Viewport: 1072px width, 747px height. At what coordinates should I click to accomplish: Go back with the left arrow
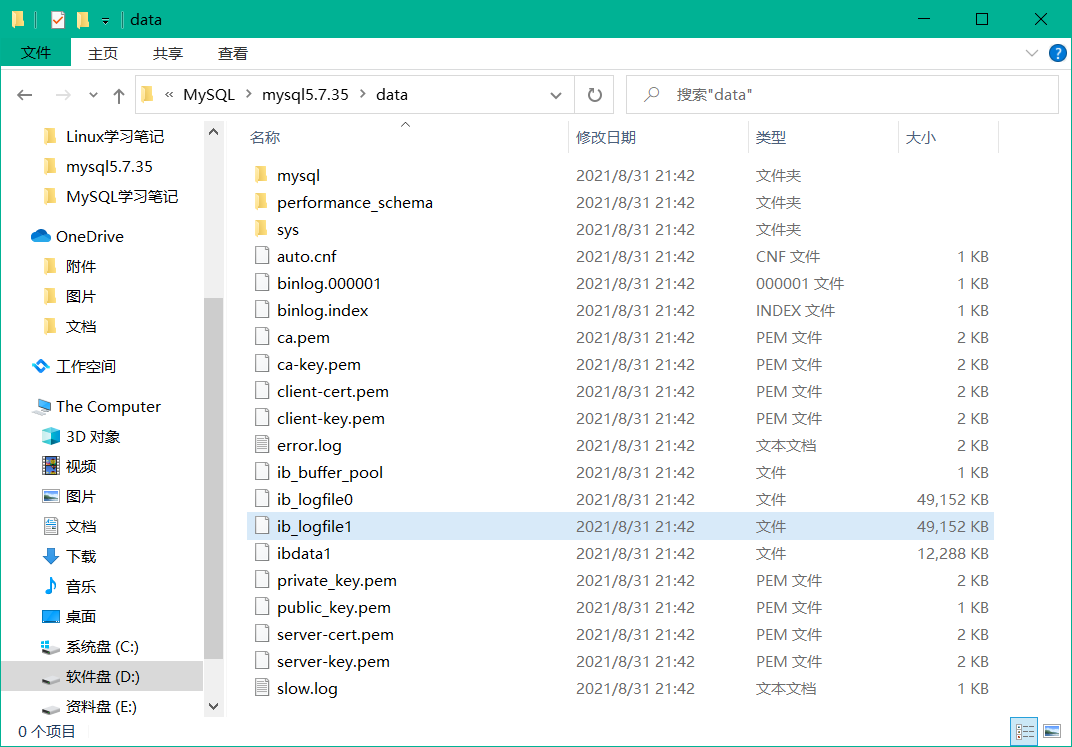[x=25, y=95]
